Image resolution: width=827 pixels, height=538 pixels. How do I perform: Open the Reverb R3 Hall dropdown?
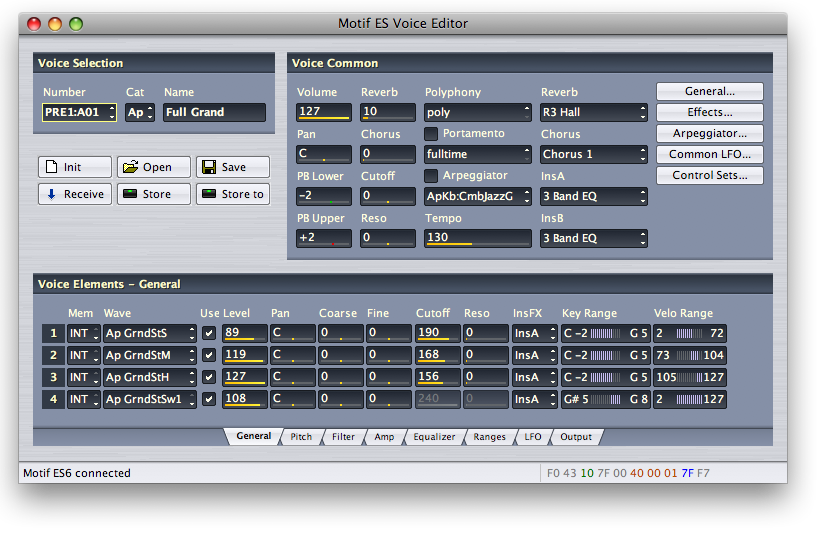pyautogui.click(x=593, y=113)
